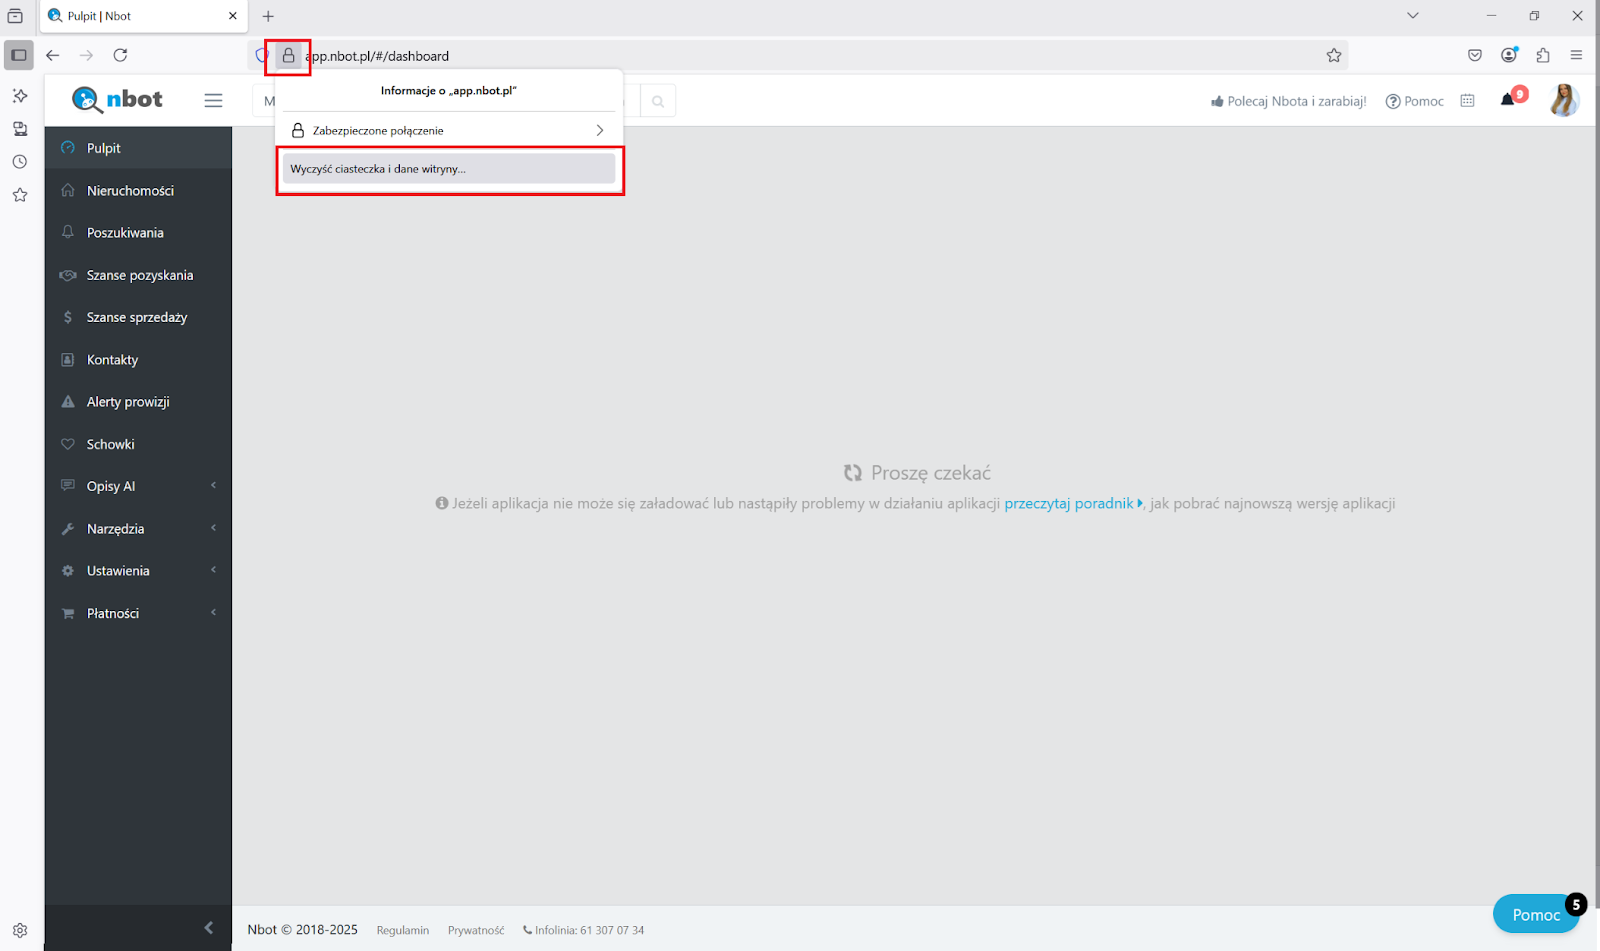Click the lock site-info icon in address bar
The image size is (1600, 951).
point(288,56)
